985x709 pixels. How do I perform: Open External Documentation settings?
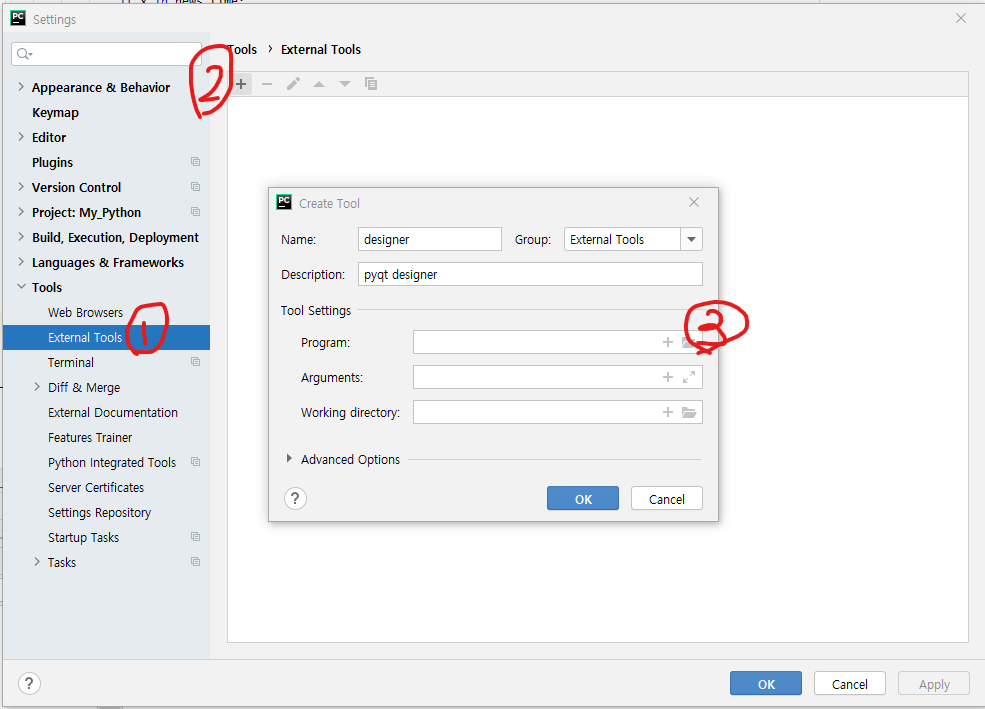[113, 413]
